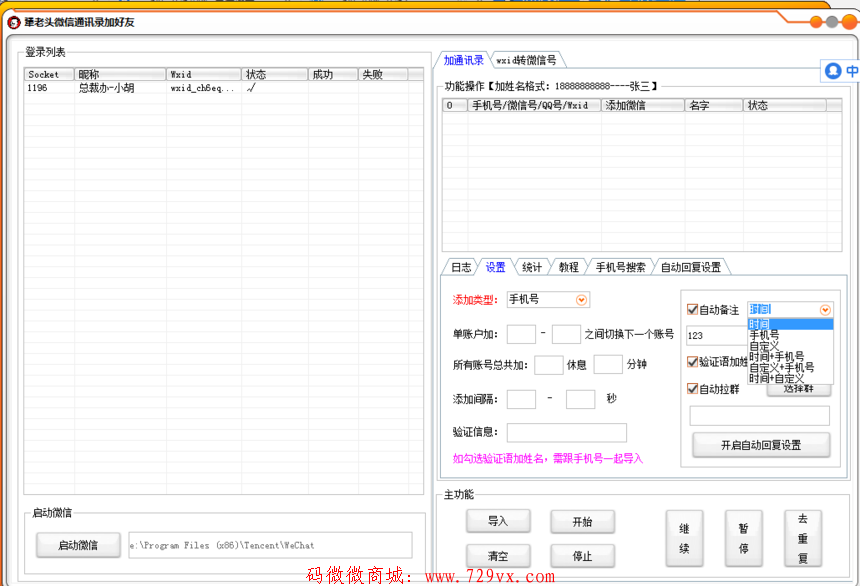Open the 设置 tab
The image size is (860, 586).
point(495,267)
